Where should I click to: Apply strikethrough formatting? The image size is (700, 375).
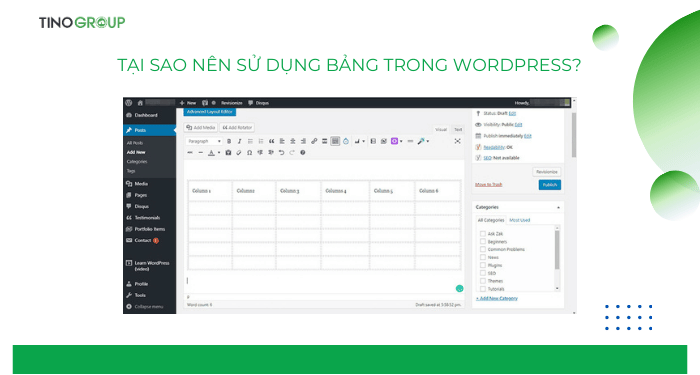[x=190, y=153]
